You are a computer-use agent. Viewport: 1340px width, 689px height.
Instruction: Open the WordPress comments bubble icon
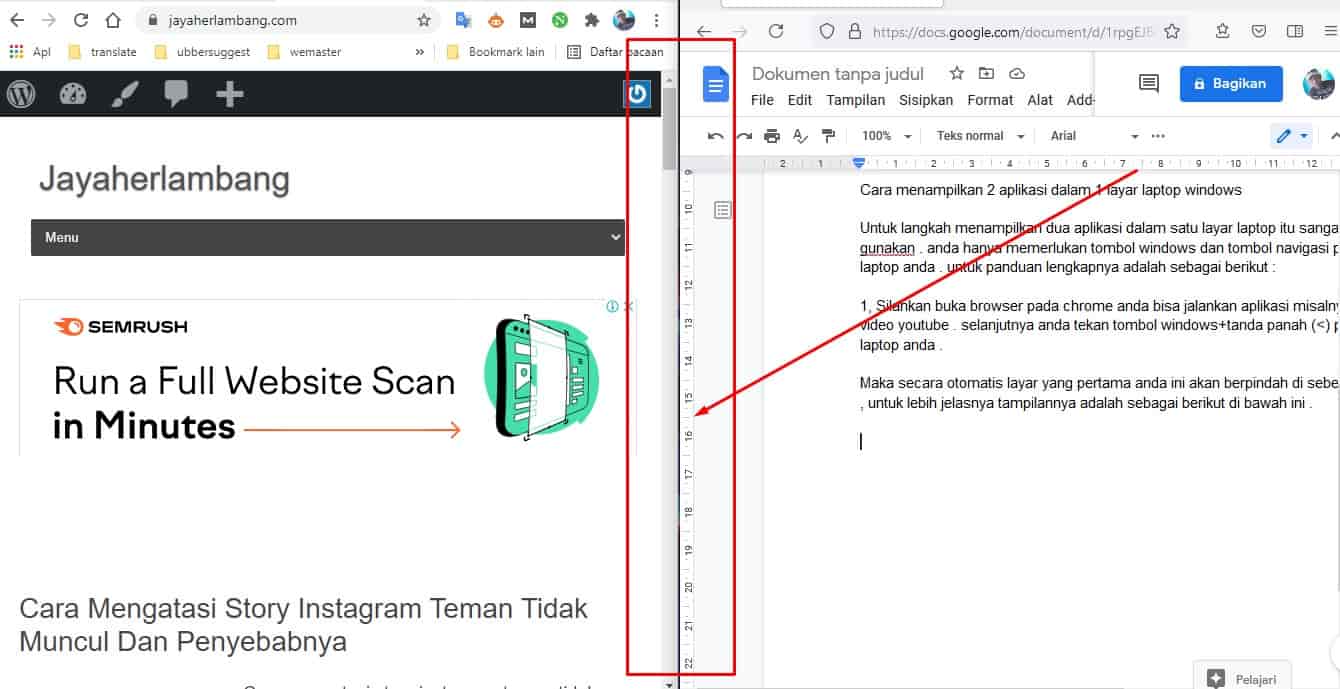pyautogui.click(x=177, y=94)
